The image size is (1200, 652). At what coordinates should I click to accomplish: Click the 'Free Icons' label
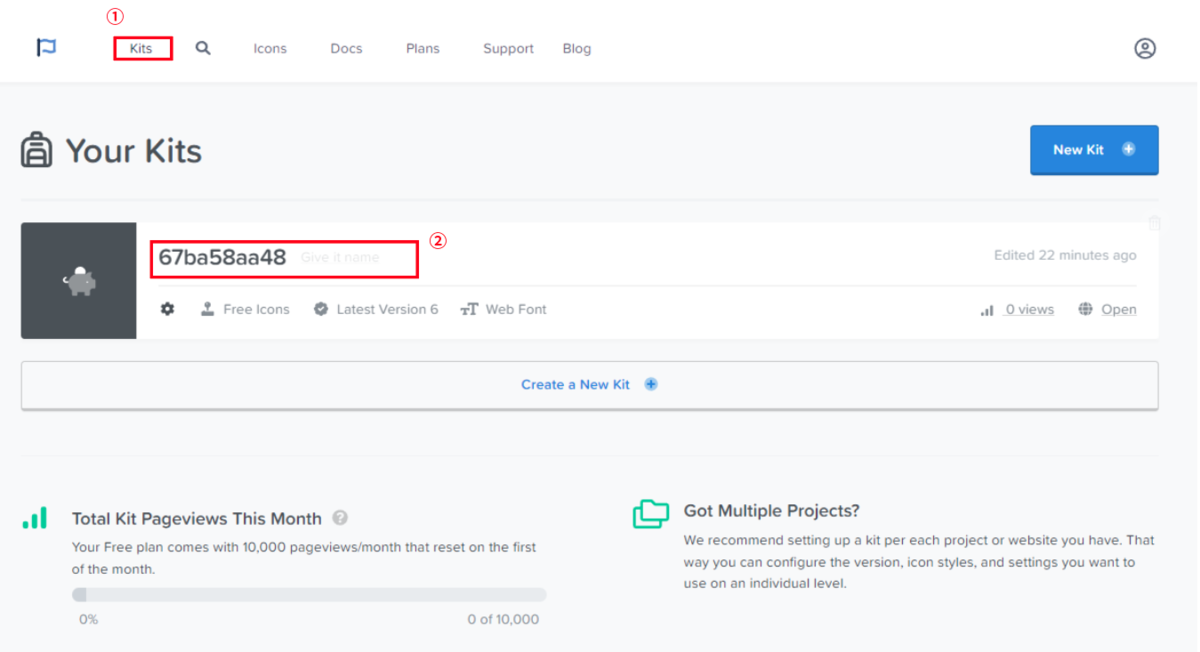pos(256,309)
